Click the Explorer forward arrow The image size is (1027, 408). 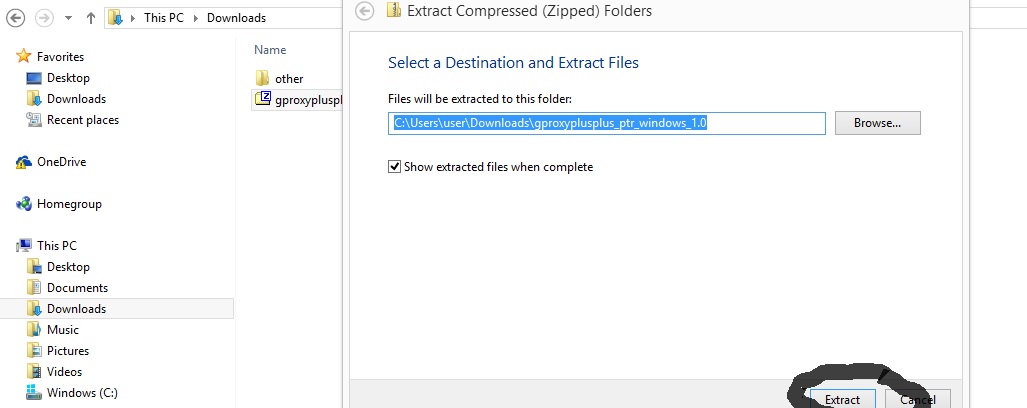[x=45, y=18]
